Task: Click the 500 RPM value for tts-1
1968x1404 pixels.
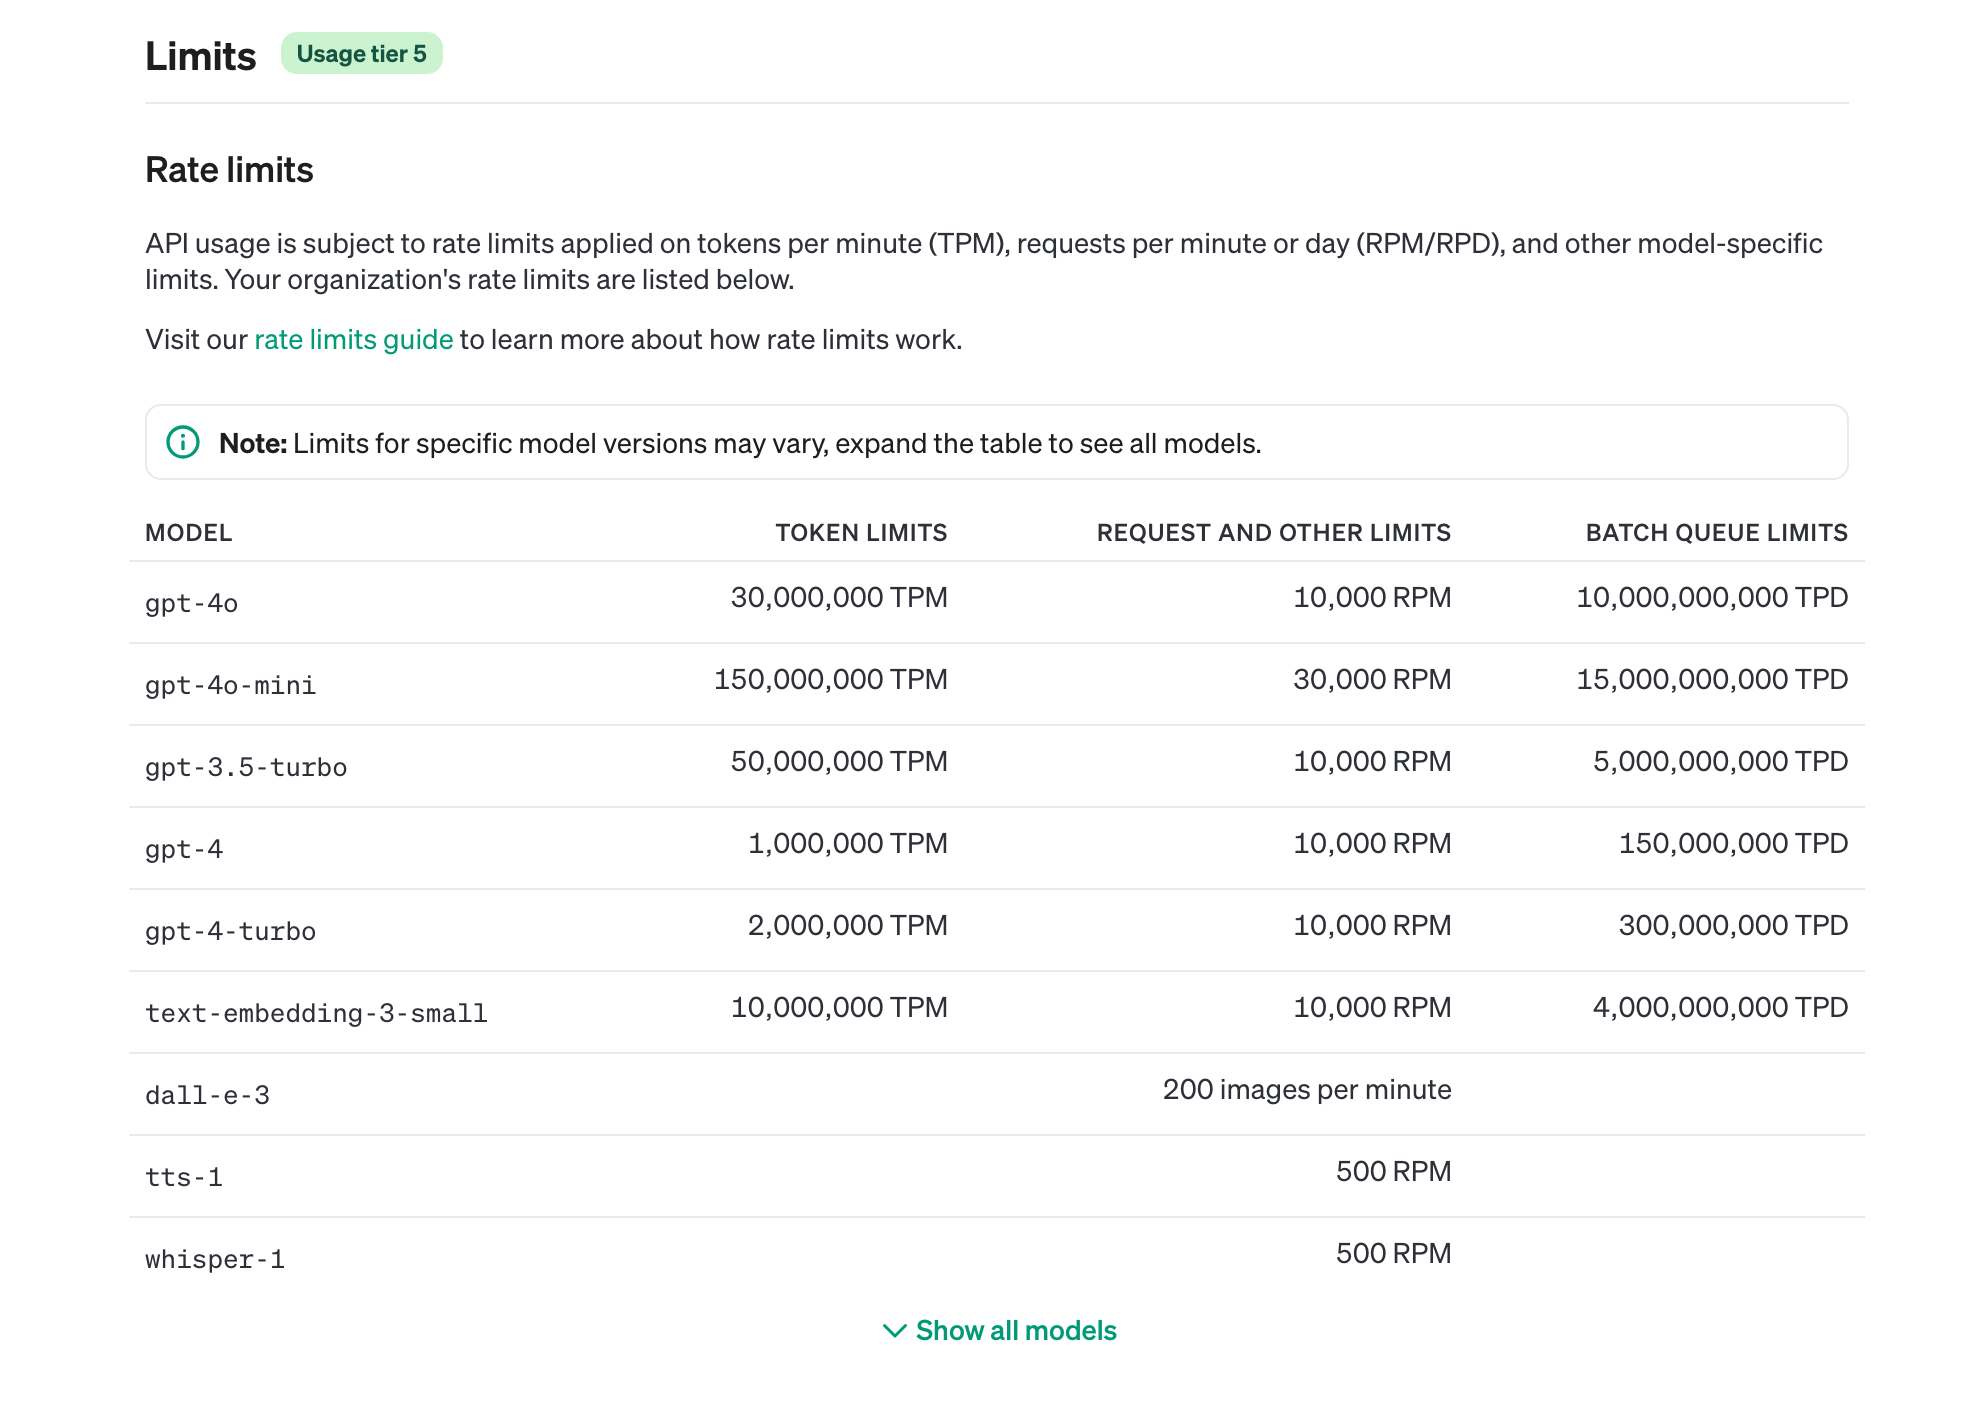Action: coord(1394,1172)
